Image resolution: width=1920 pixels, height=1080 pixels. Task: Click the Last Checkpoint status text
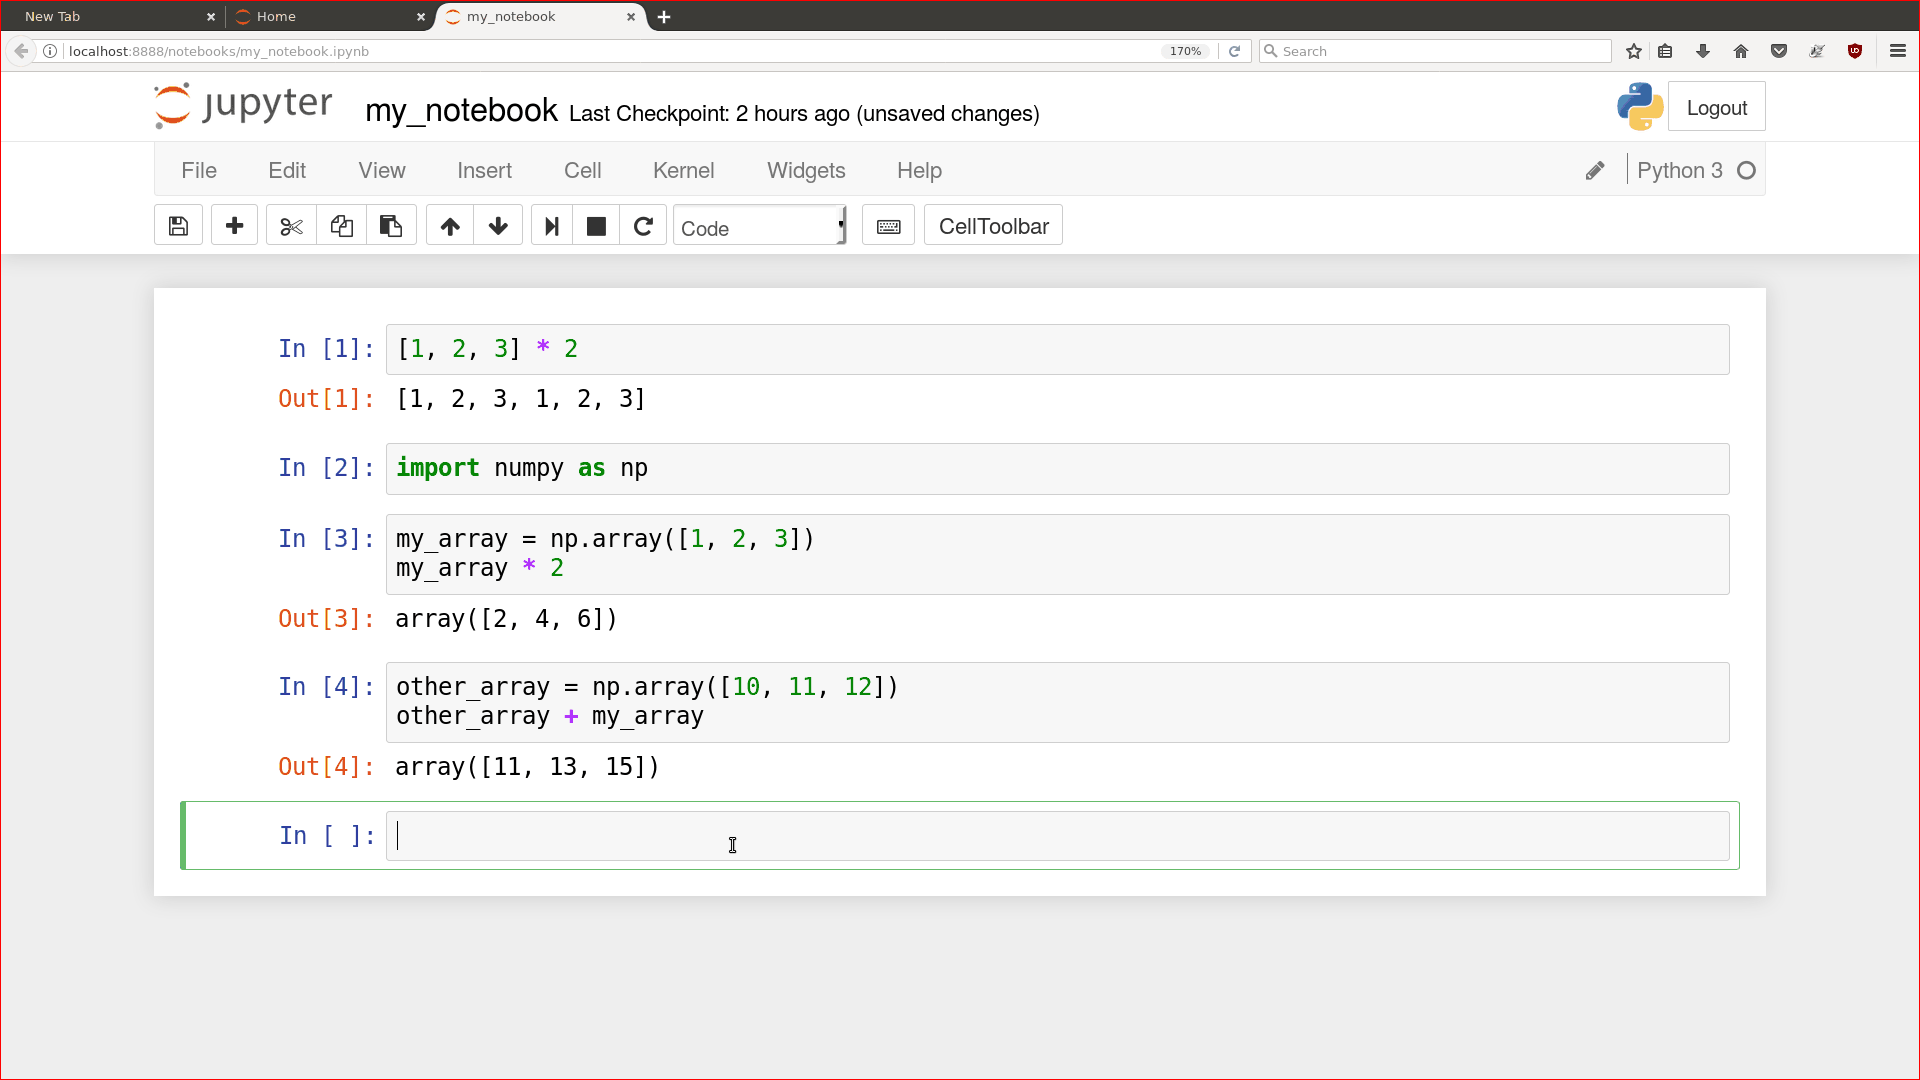click(x=804, y=114)
